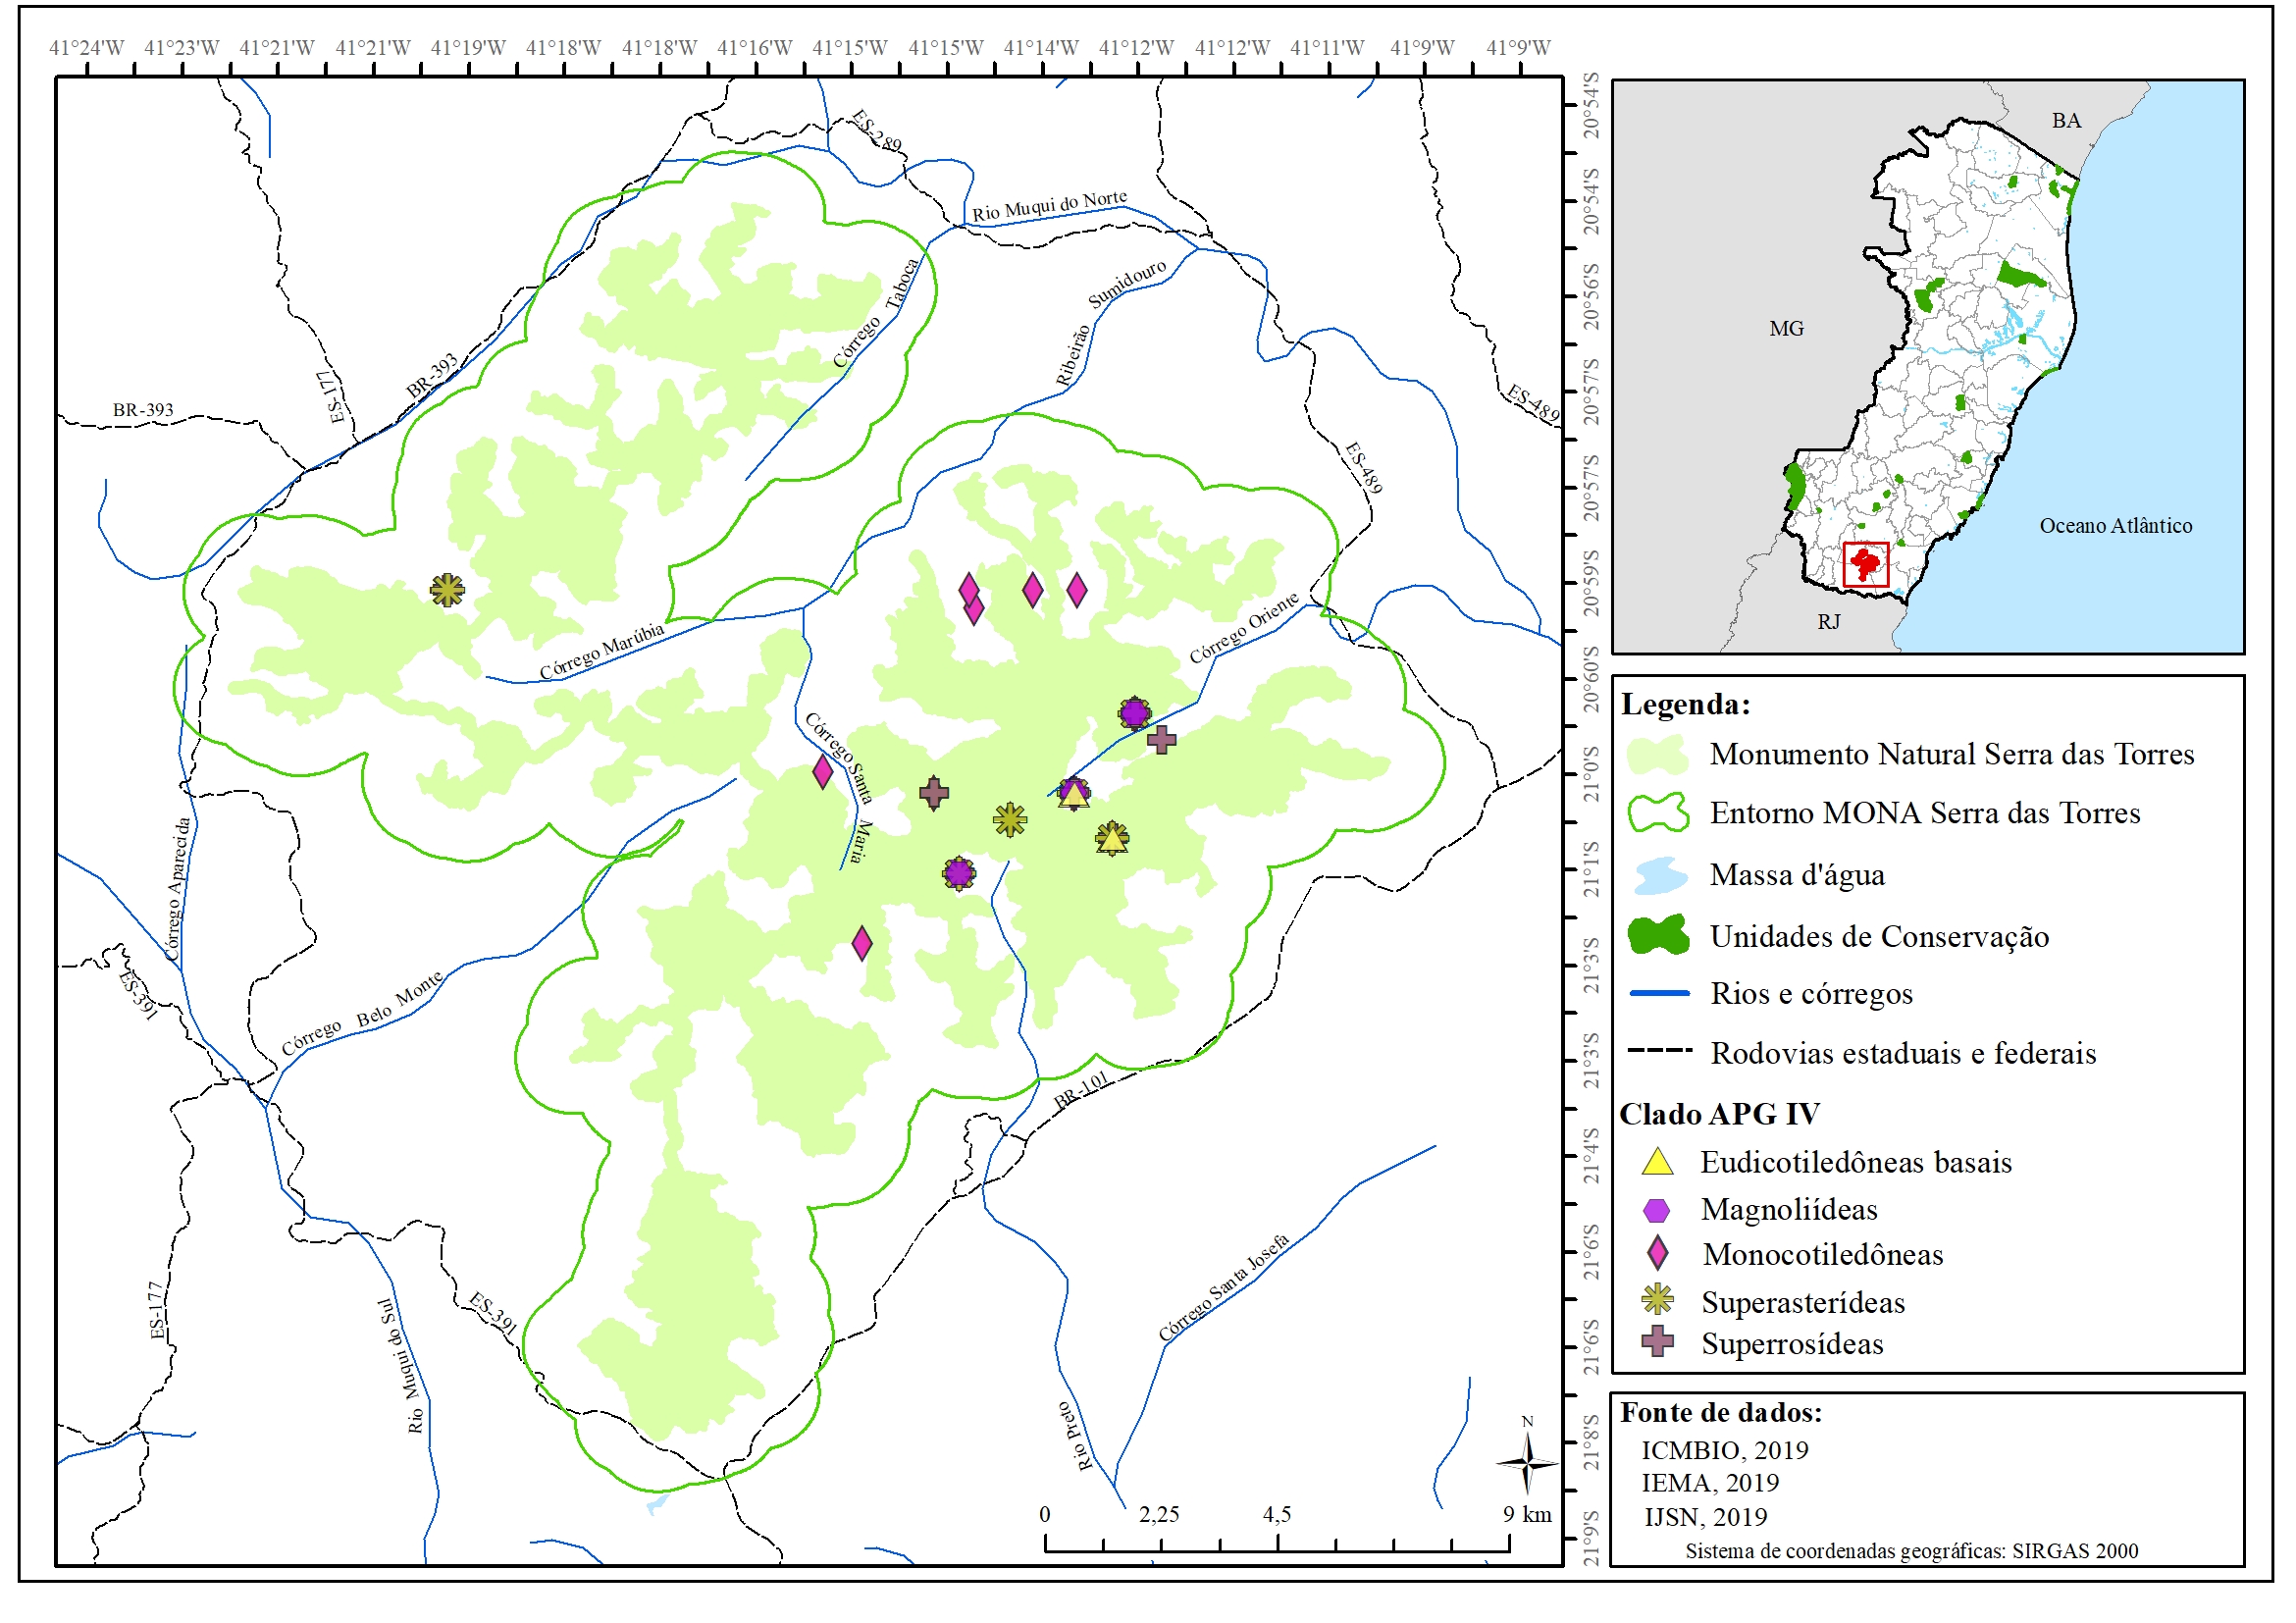Click the Córrego Marúbia river label
The height and width of the screenshot is (1623, 2296).
click(x=601, y=651)
